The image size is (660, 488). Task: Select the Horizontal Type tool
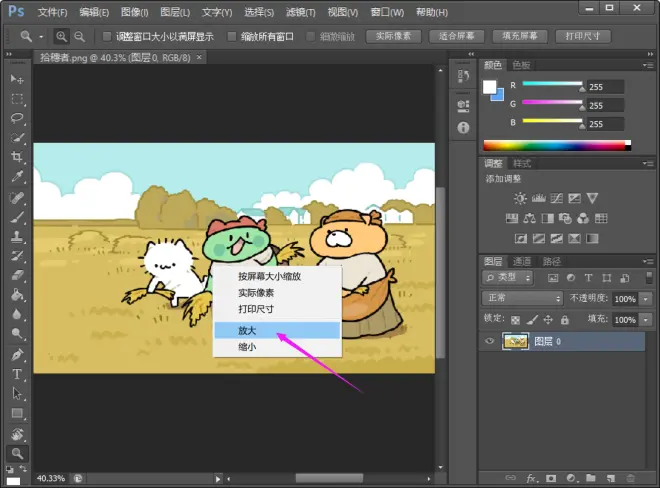(17, 374)
